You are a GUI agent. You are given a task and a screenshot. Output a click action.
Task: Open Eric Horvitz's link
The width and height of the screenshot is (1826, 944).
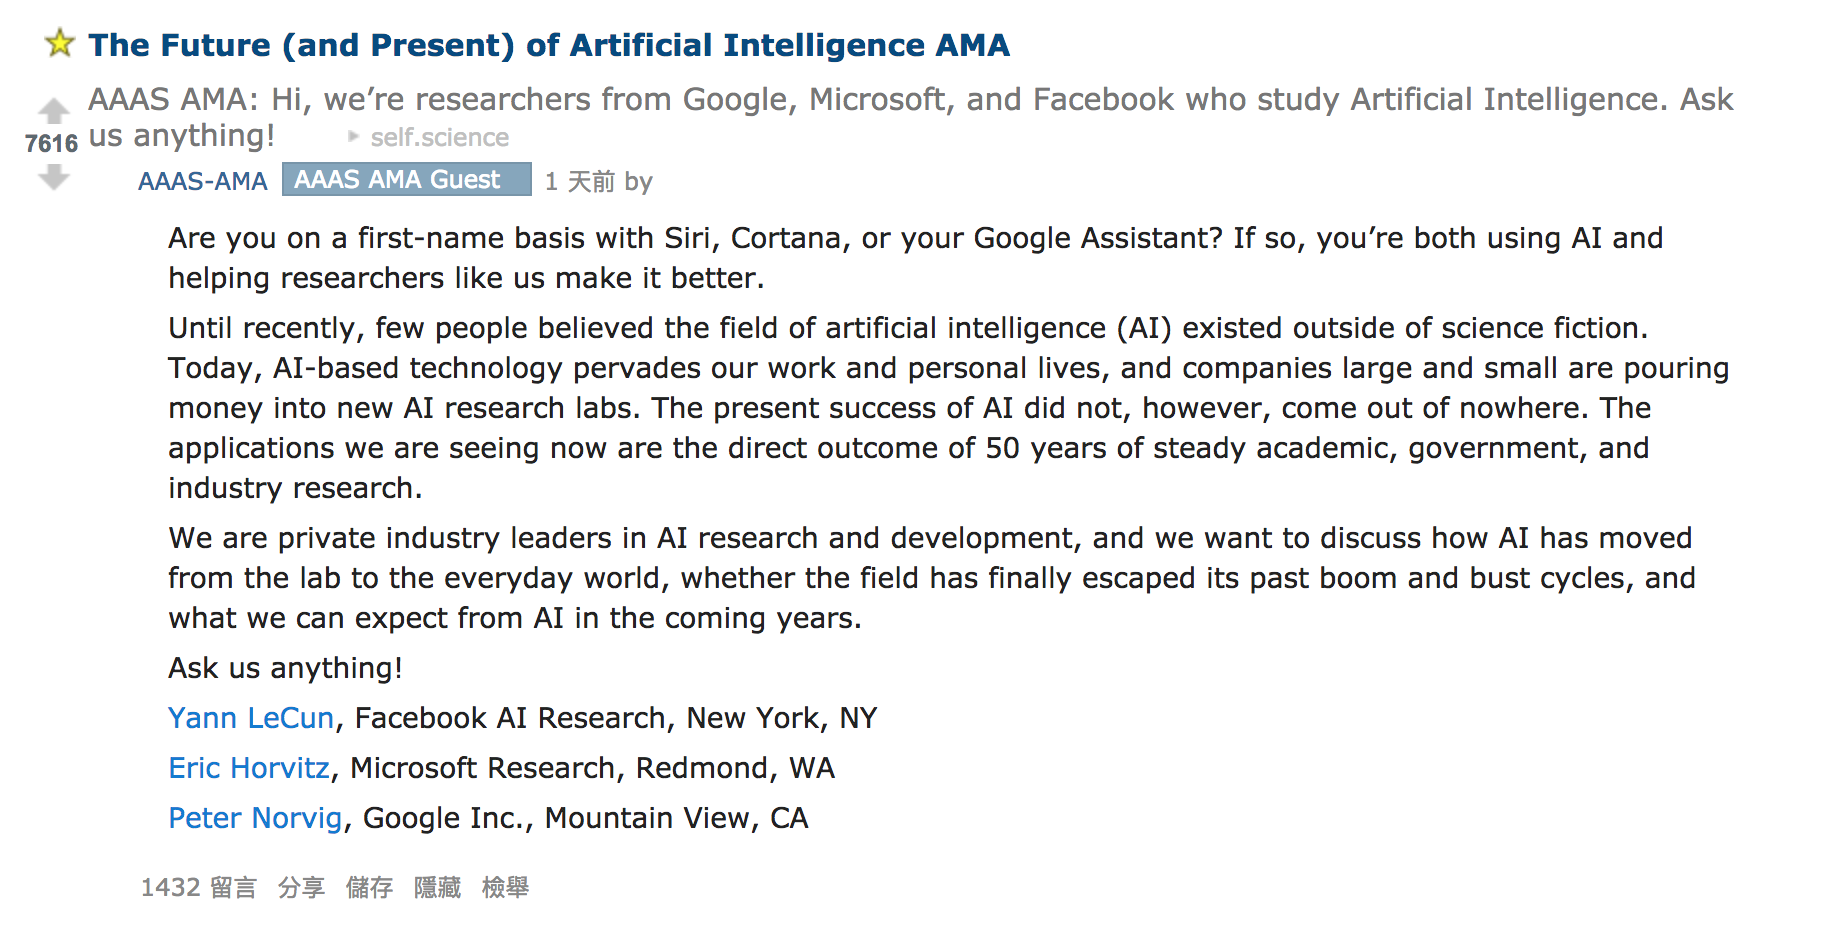coord(249,768)
